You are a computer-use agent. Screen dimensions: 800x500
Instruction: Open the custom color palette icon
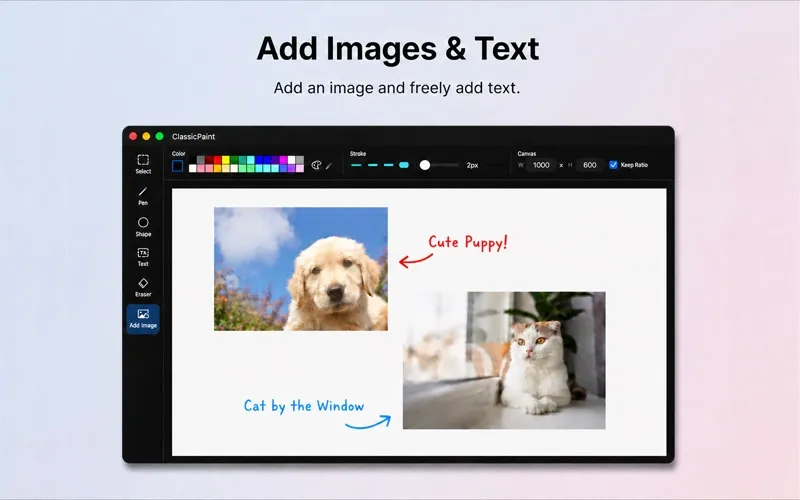[316, 165]
